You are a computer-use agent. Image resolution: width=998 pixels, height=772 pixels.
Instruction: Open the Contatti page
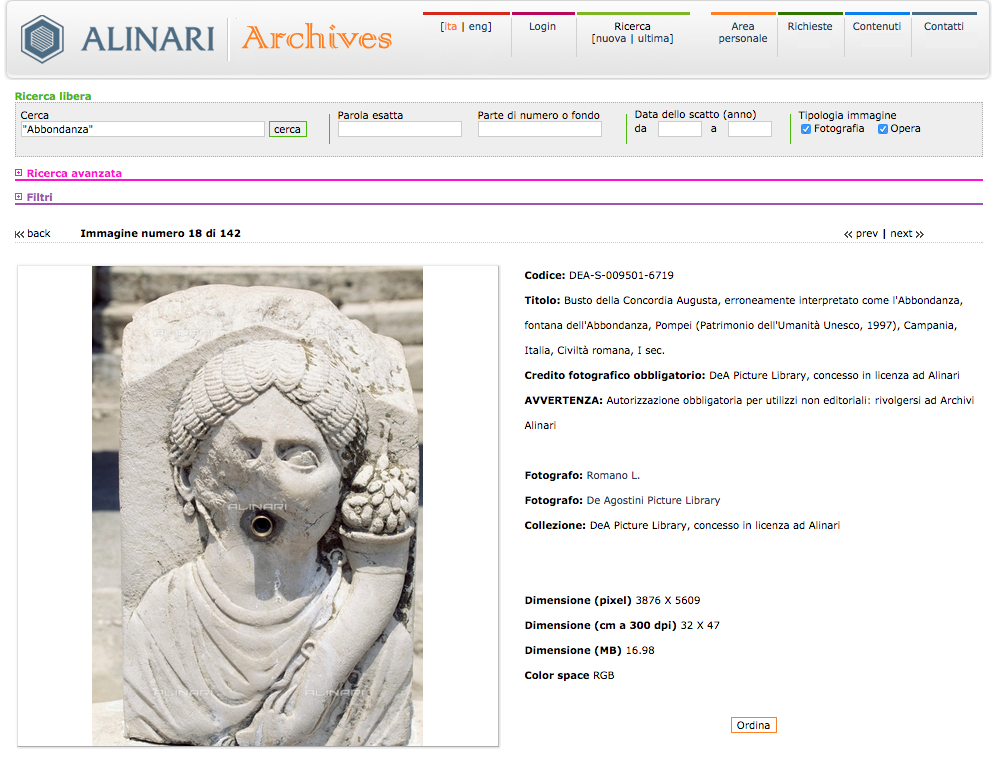click(943, 27)
